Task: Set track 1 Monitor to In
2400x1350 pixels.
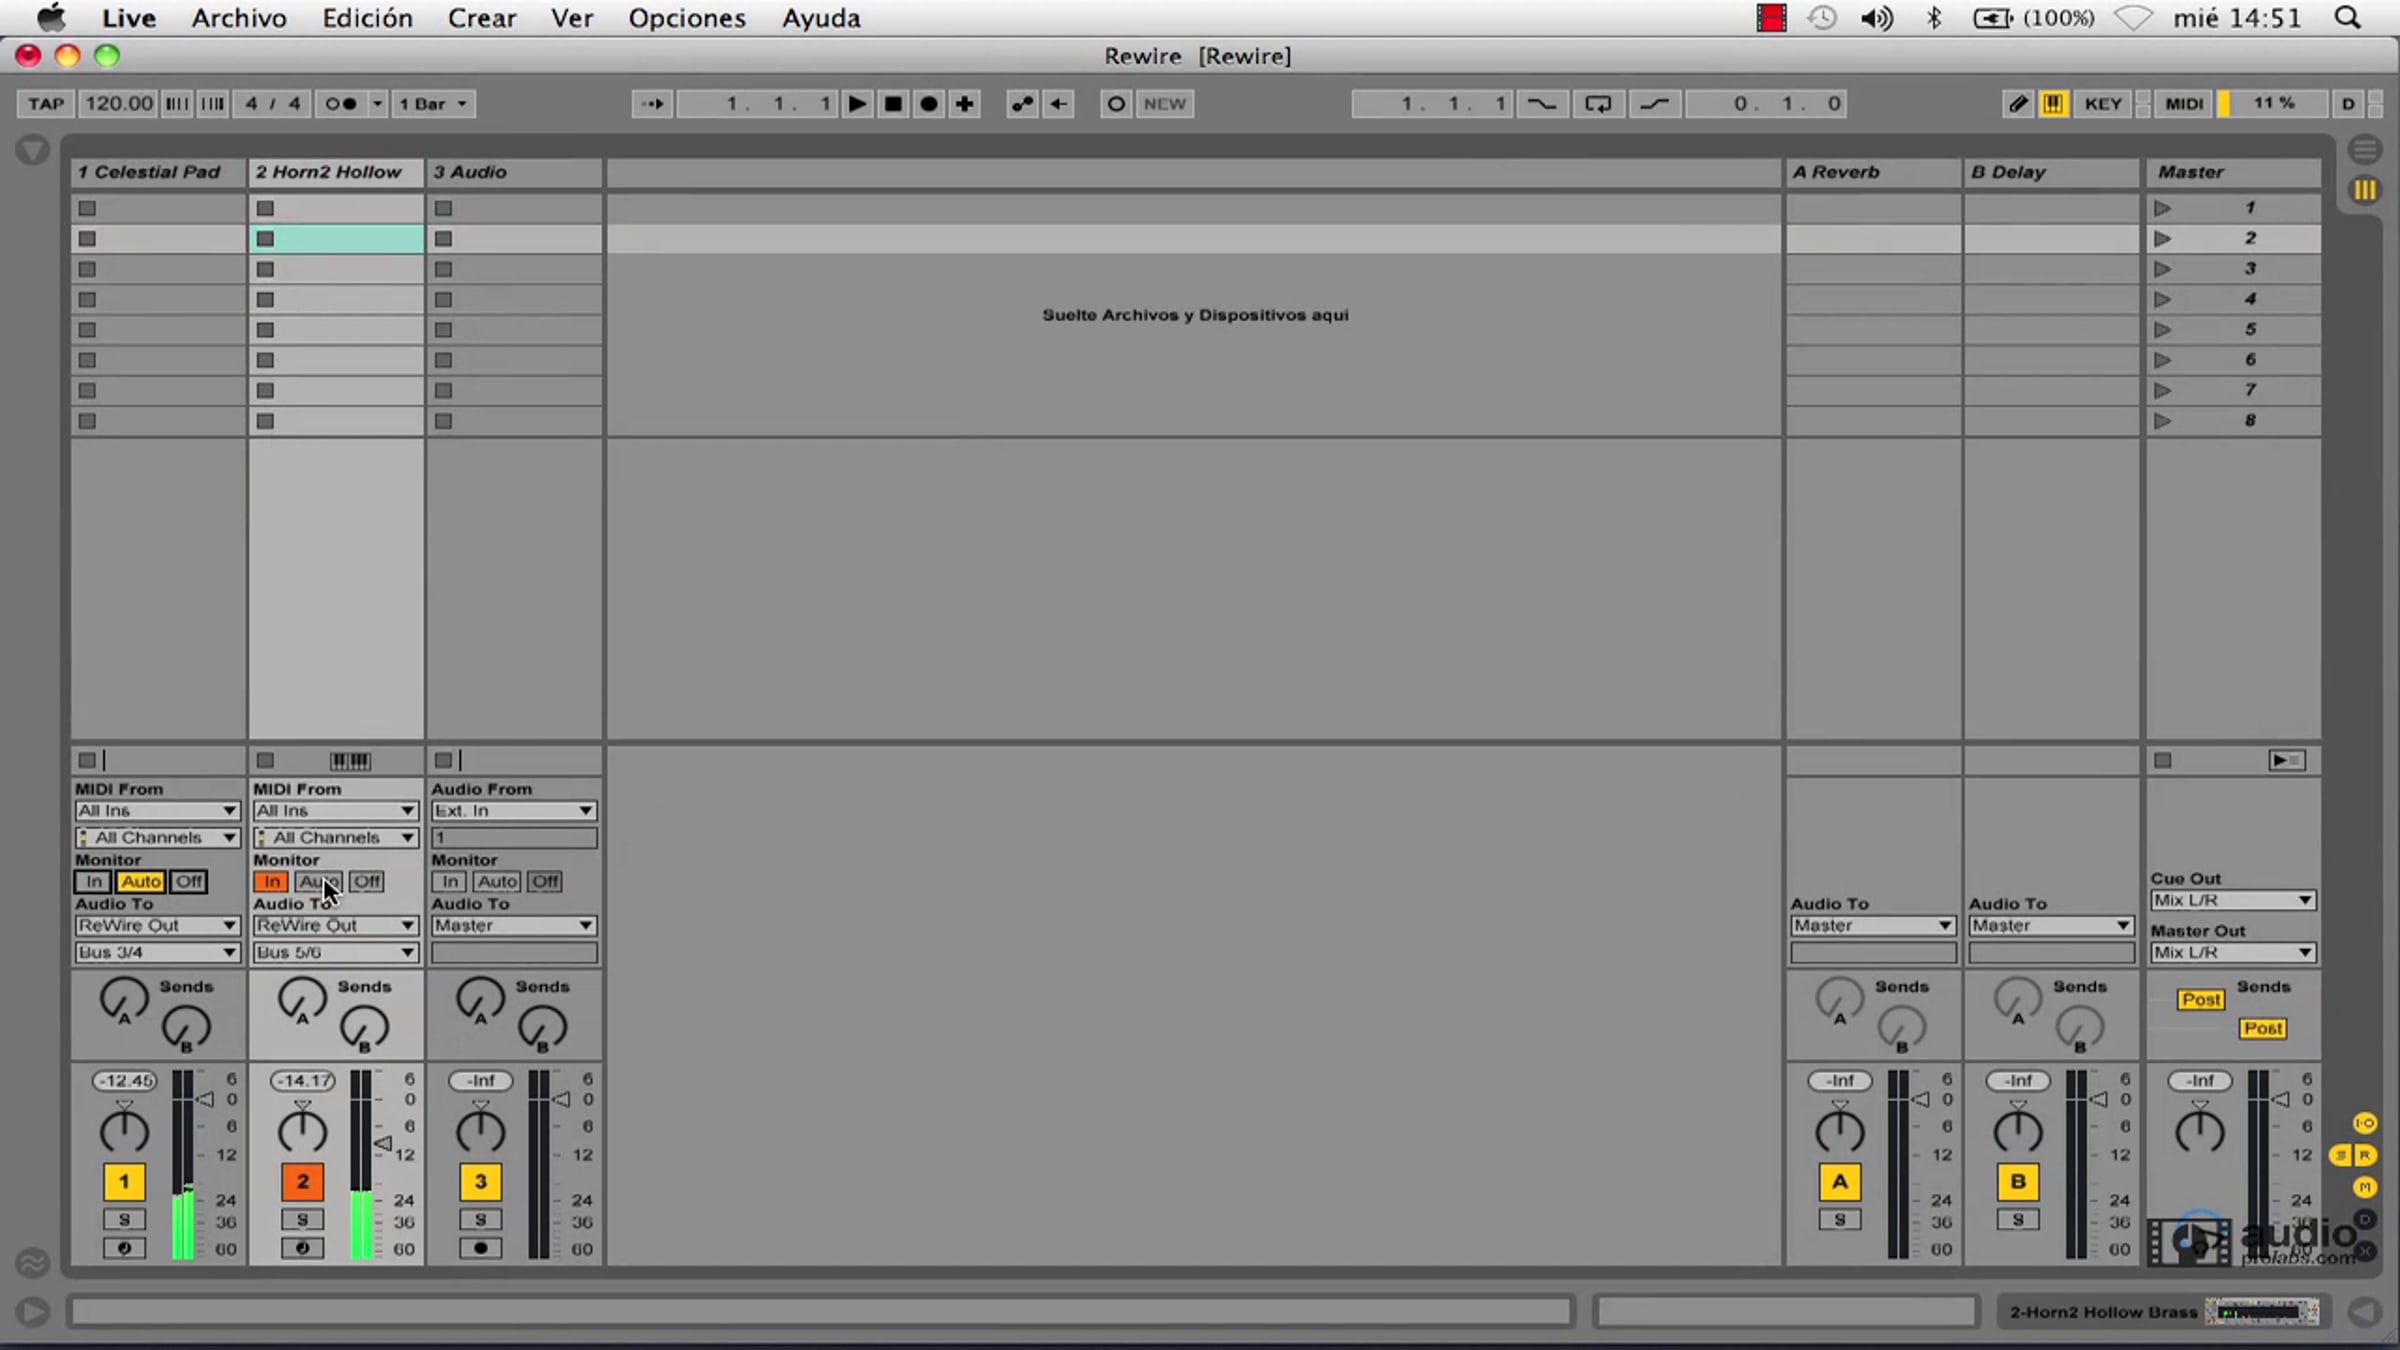Action: click(x=92, y=881)
